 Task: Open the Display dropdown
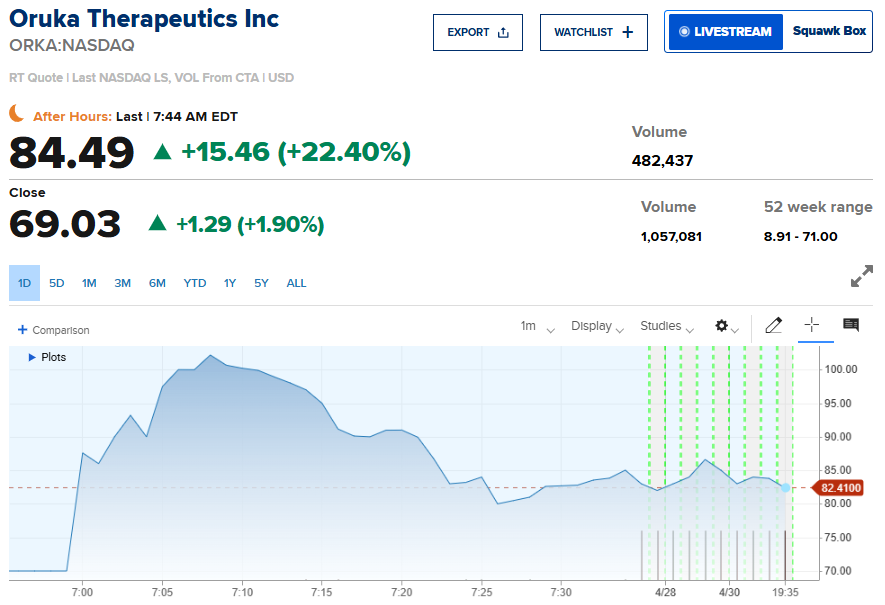point(597,326)
